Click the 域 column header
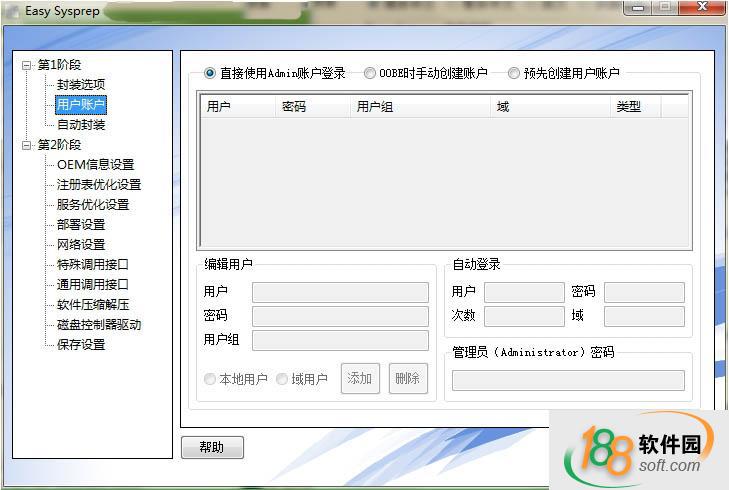Image resolution: width=729 pixels, height=490 pixels. [x=550, y=107]
